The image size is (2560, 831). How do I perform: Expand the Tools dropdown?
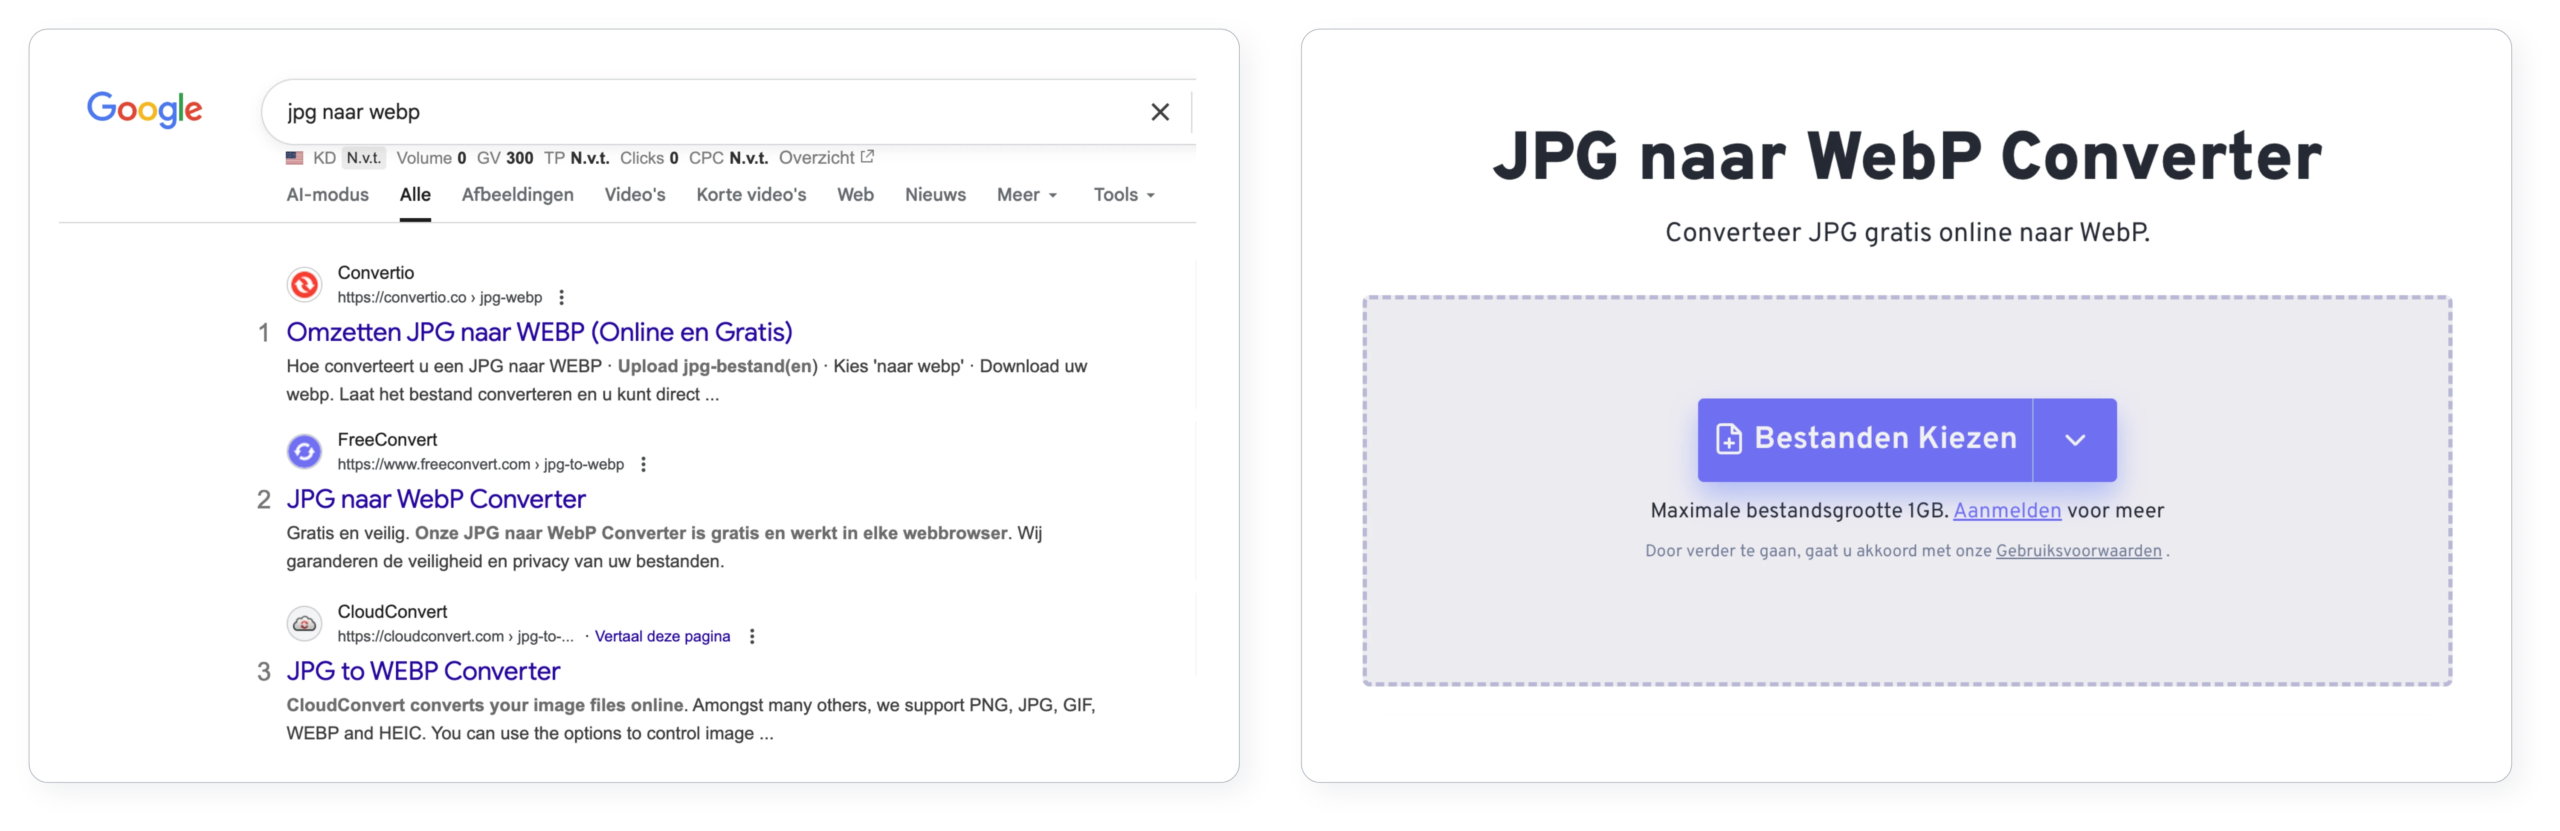click(1123, 195)
